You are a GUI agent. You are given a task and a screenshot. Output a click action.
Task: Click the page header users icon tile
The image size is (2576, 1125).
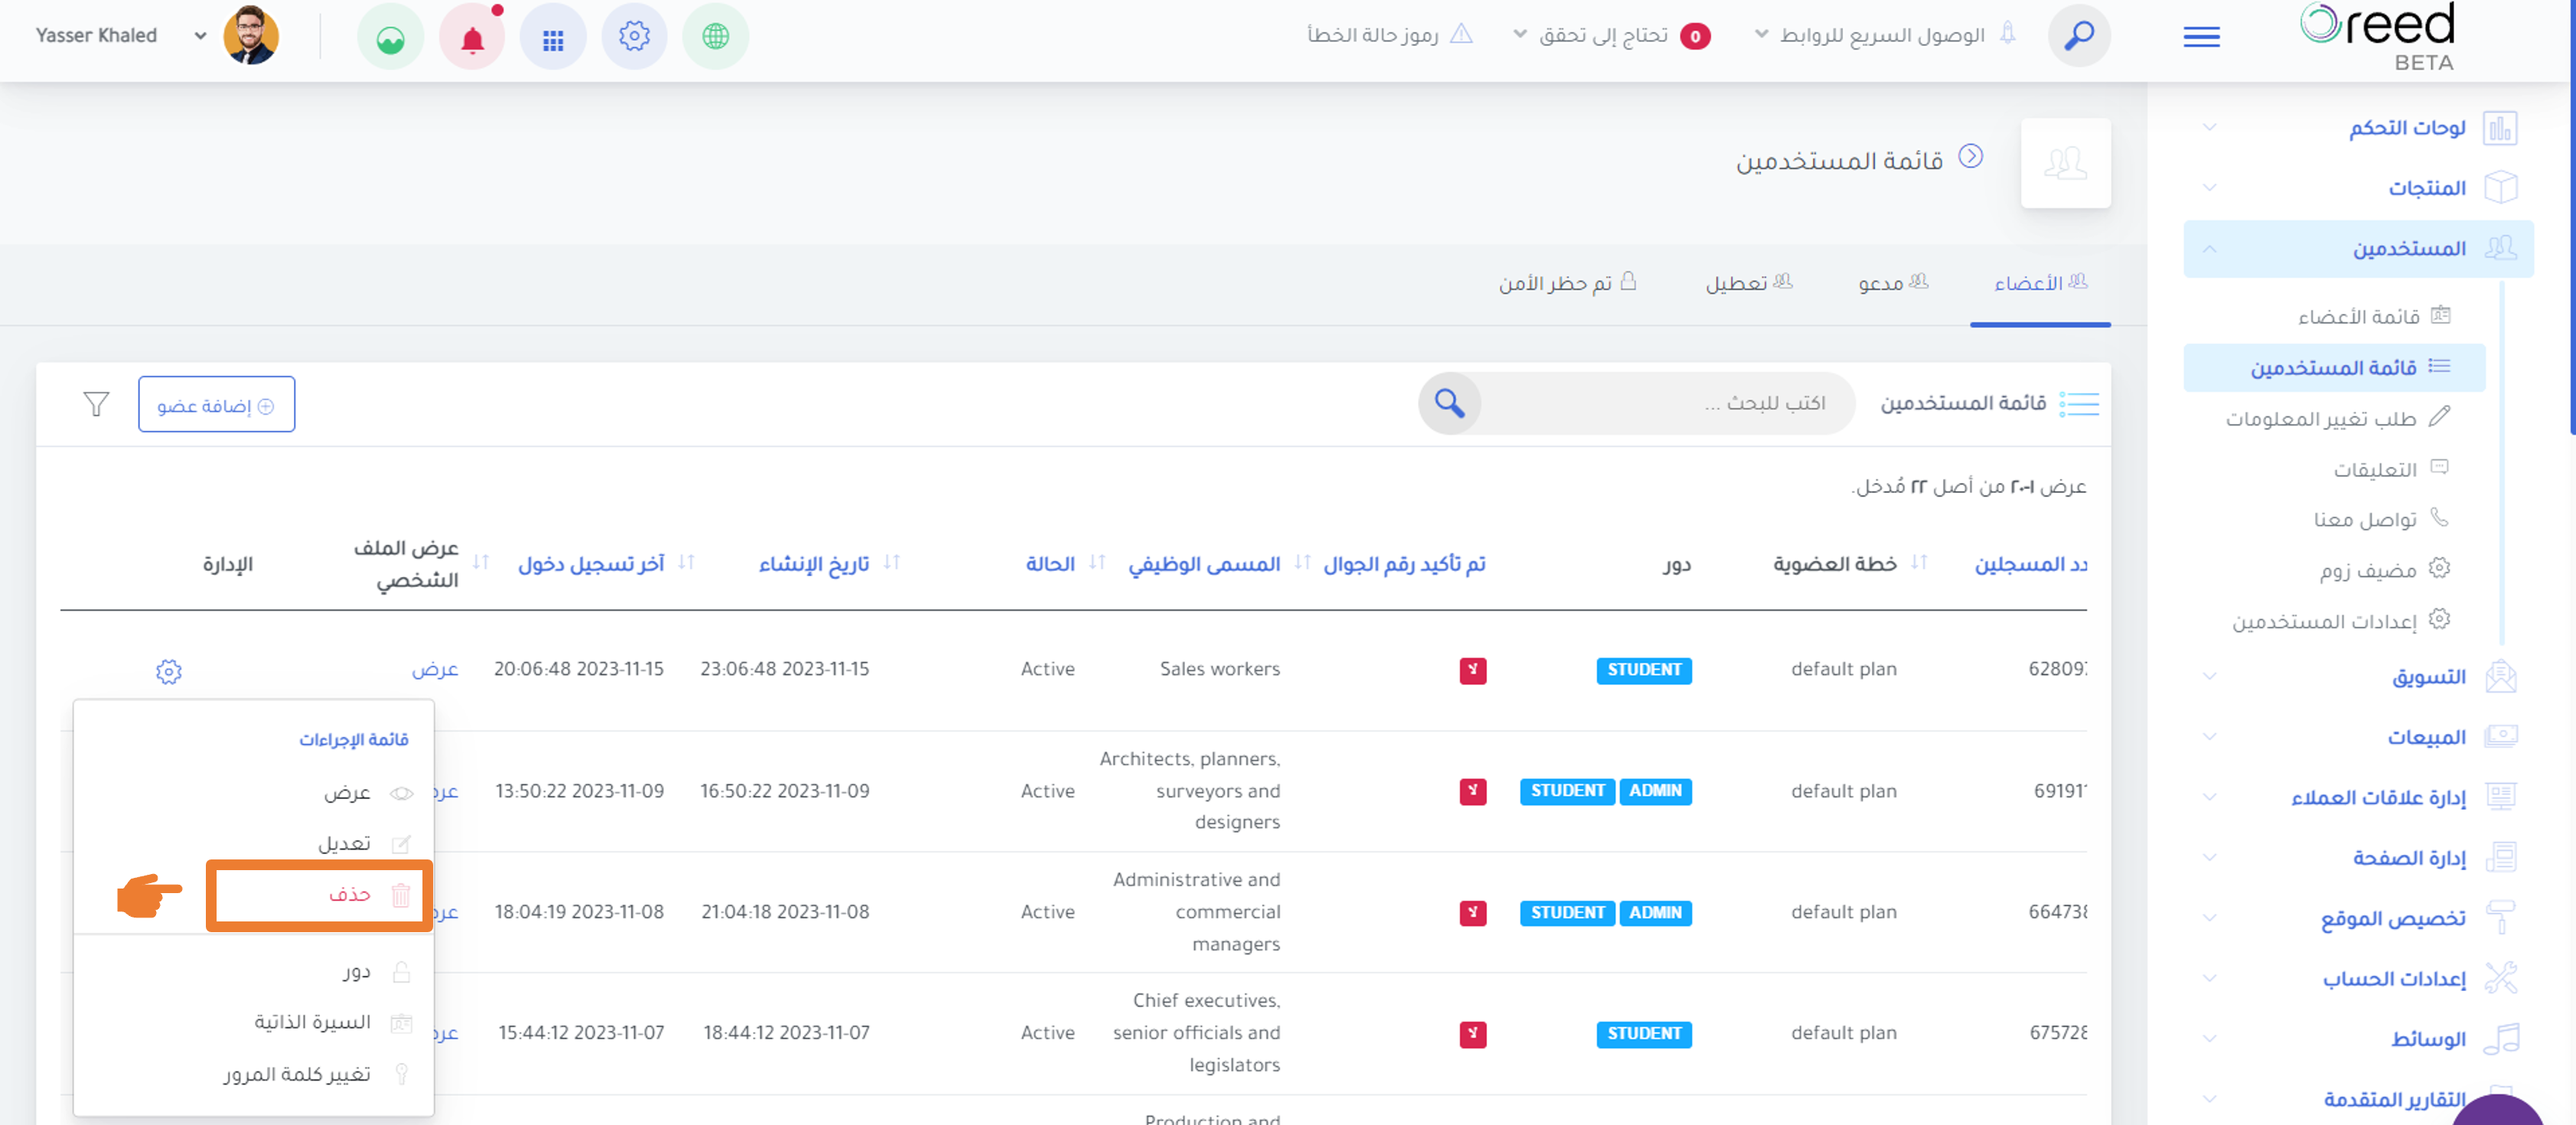(x=2065, y=163)
